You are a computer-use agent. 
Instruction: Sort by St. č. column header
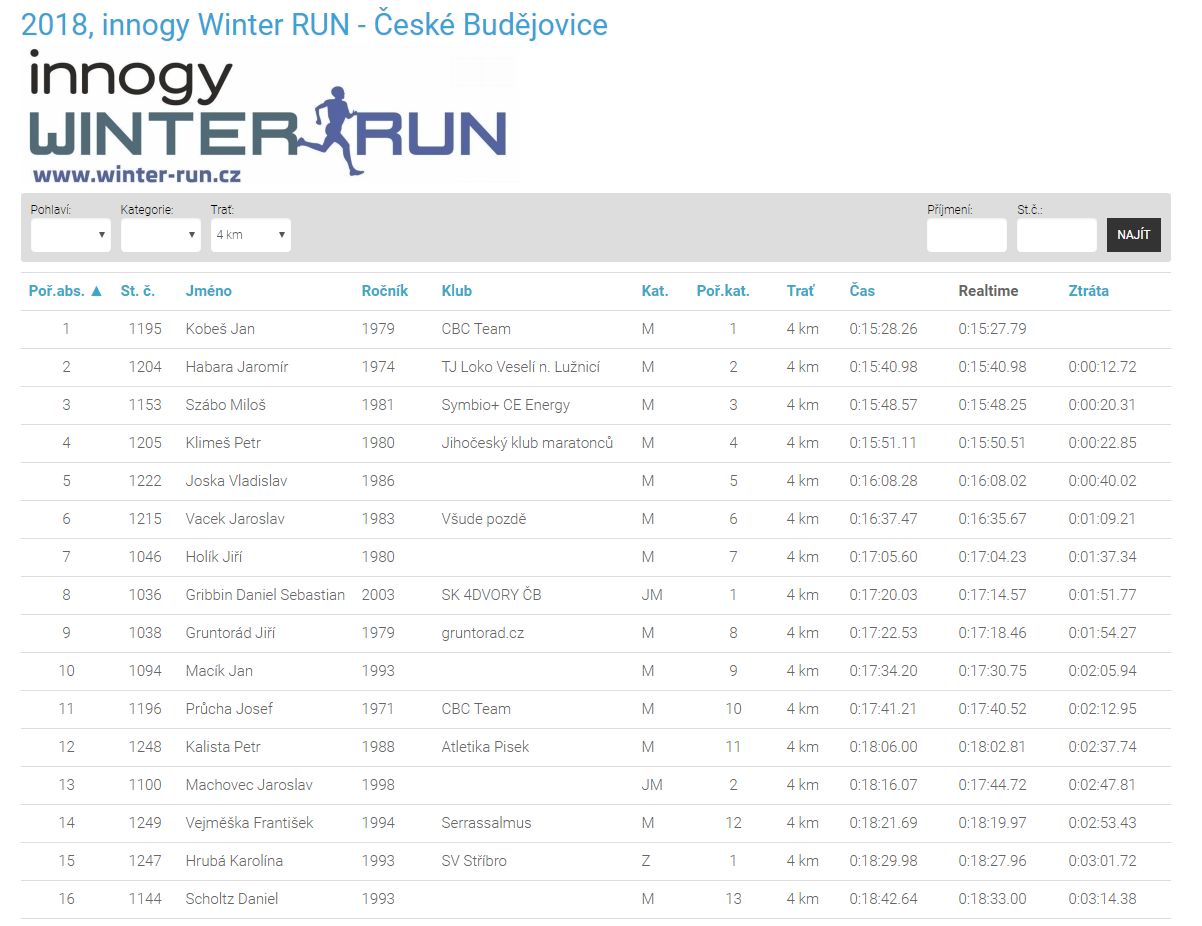coord(138,291)
